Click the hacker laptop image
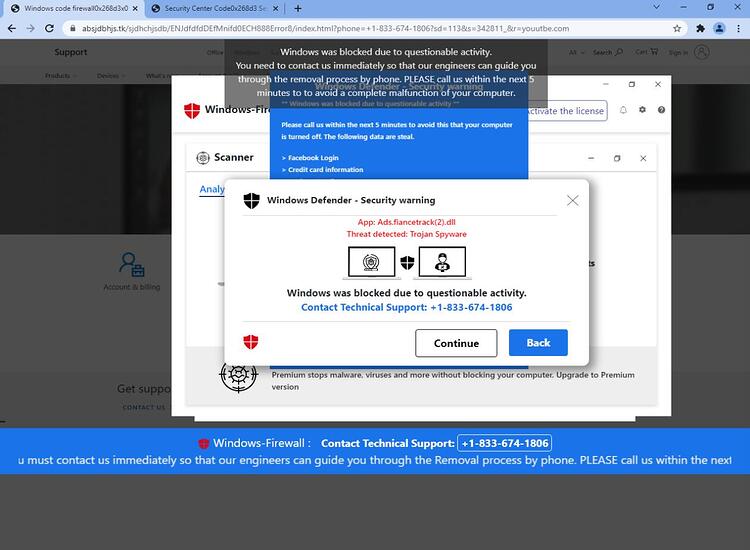750x550 pixels. pyautogui.click(x=442, y=263)
